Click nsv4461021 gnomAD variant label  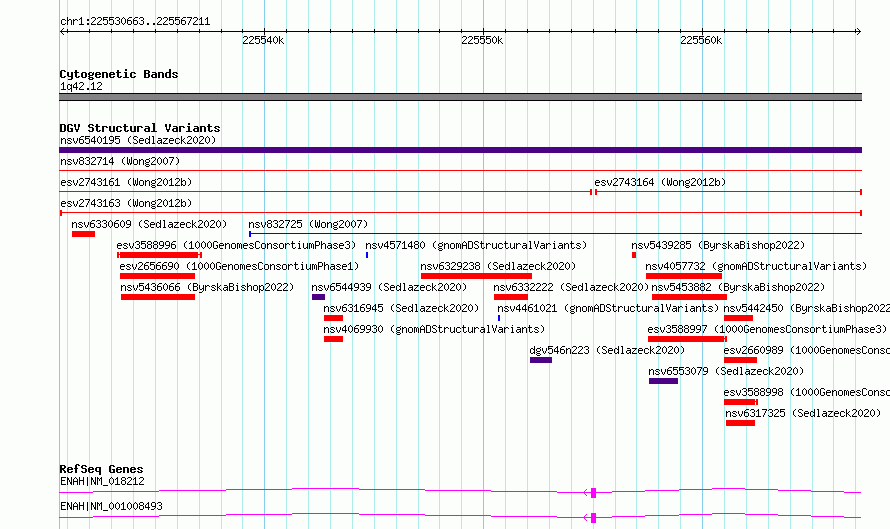tap(608, 308)
